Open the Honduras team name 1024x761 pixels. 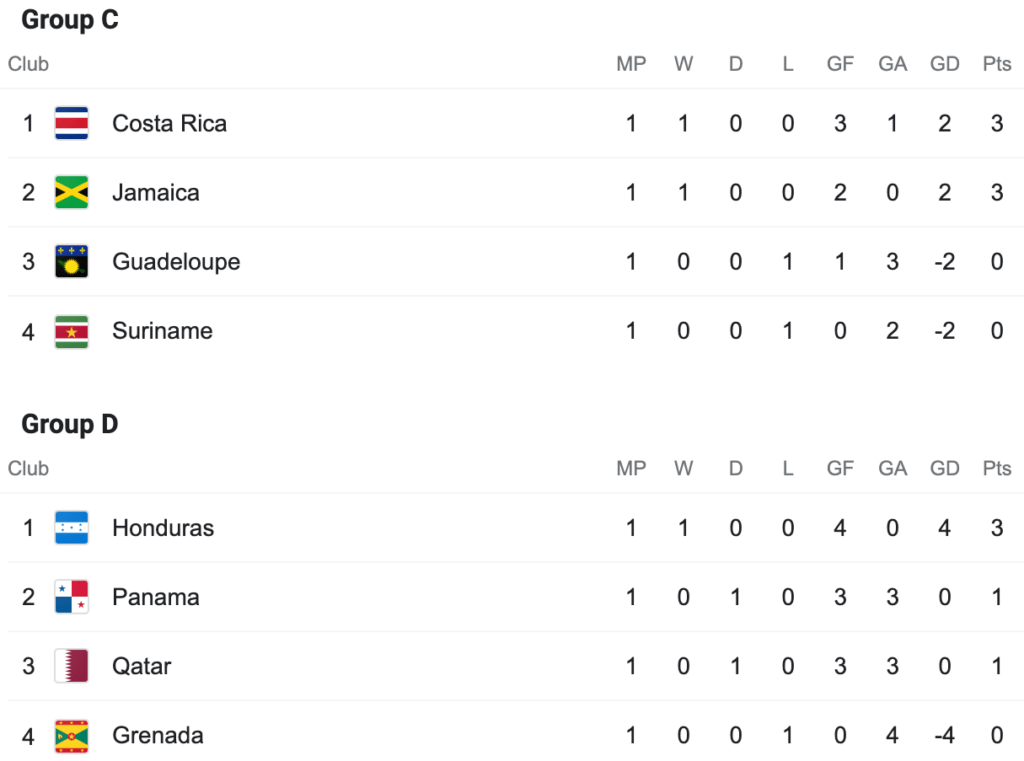[163, 528]
